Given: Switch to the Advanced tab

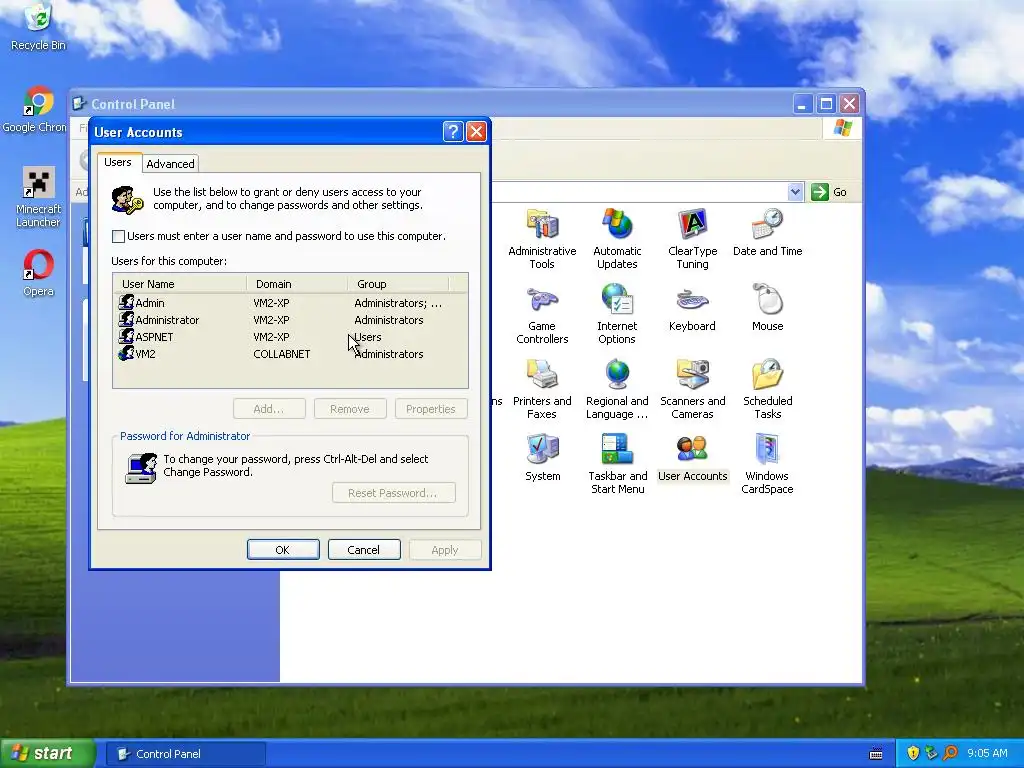Looking at the screenshot, I should coord(170,163).
